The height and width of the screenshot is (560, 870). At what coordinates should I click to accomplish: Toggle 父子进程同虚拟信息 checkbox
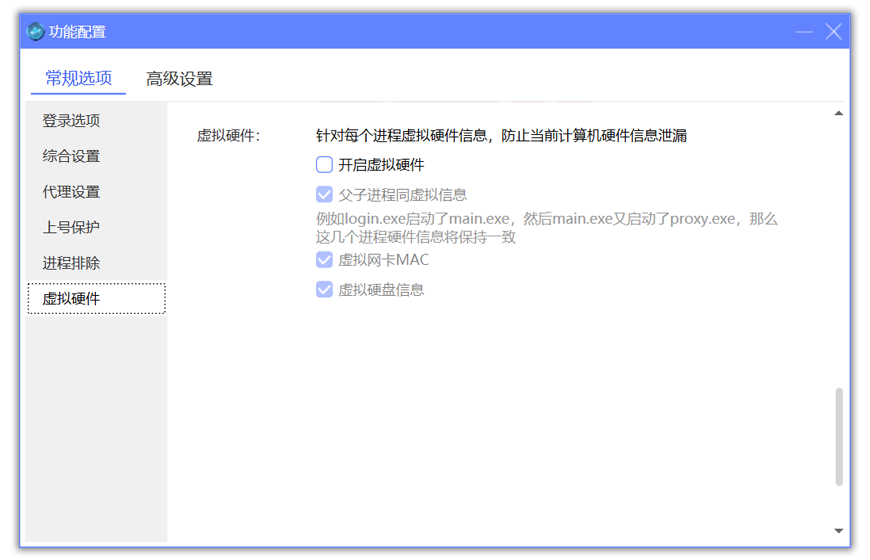pyautogui.click(x=324, y=195)
